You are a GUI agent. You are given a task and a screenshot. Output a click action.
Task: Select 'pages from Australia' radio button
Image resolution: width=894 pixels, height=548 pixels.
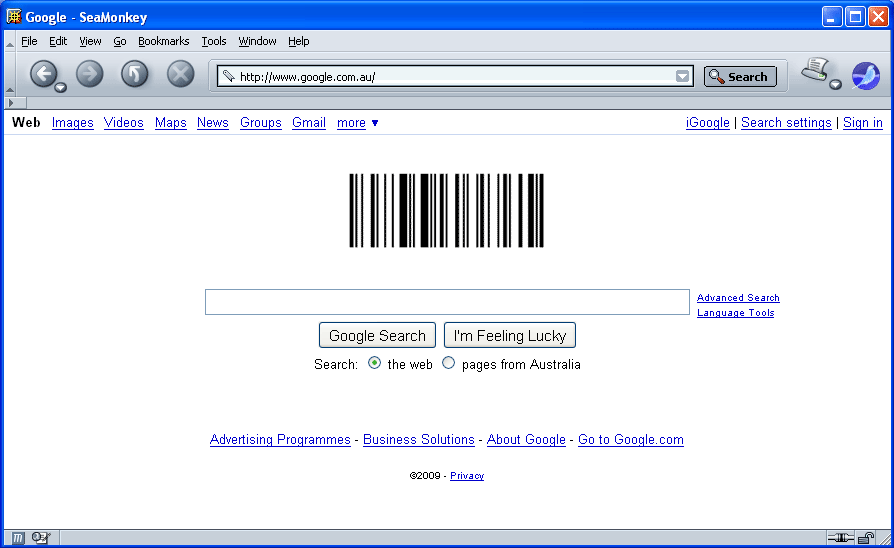tap(449, 363)
